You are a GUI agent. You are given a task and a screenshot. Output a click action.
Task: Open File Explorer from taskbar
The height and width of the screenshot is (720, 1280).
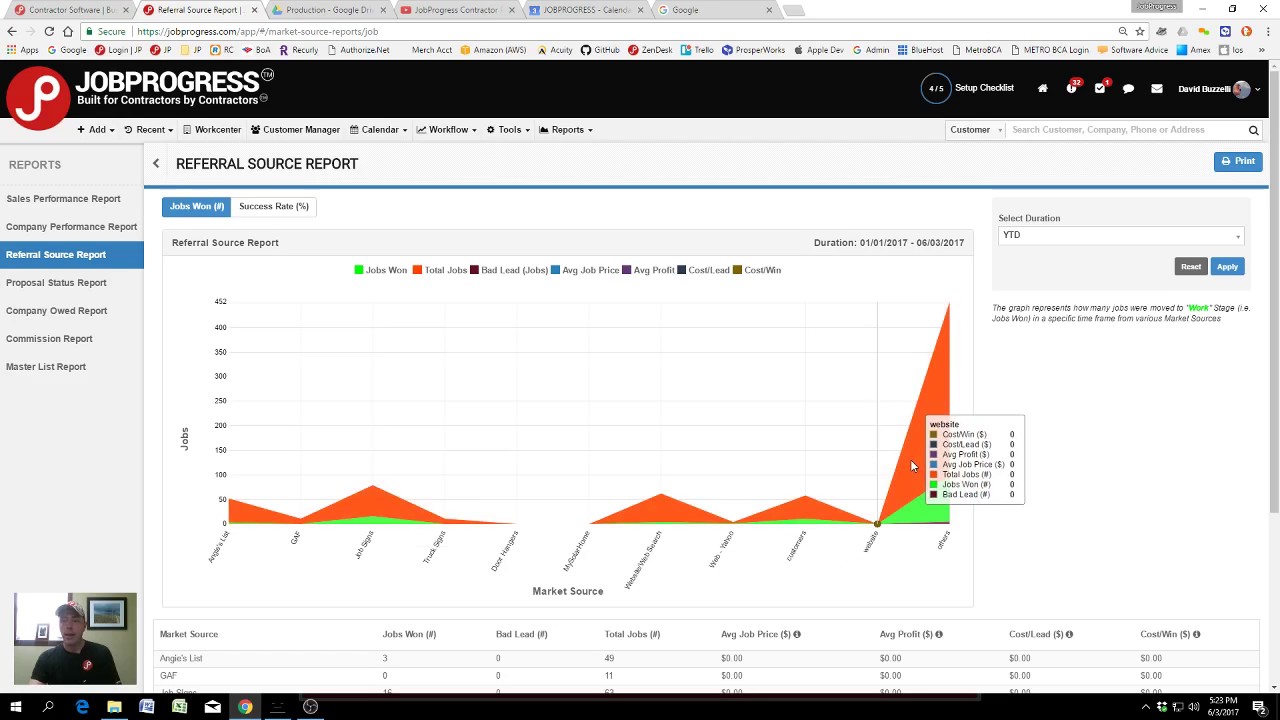114,707
